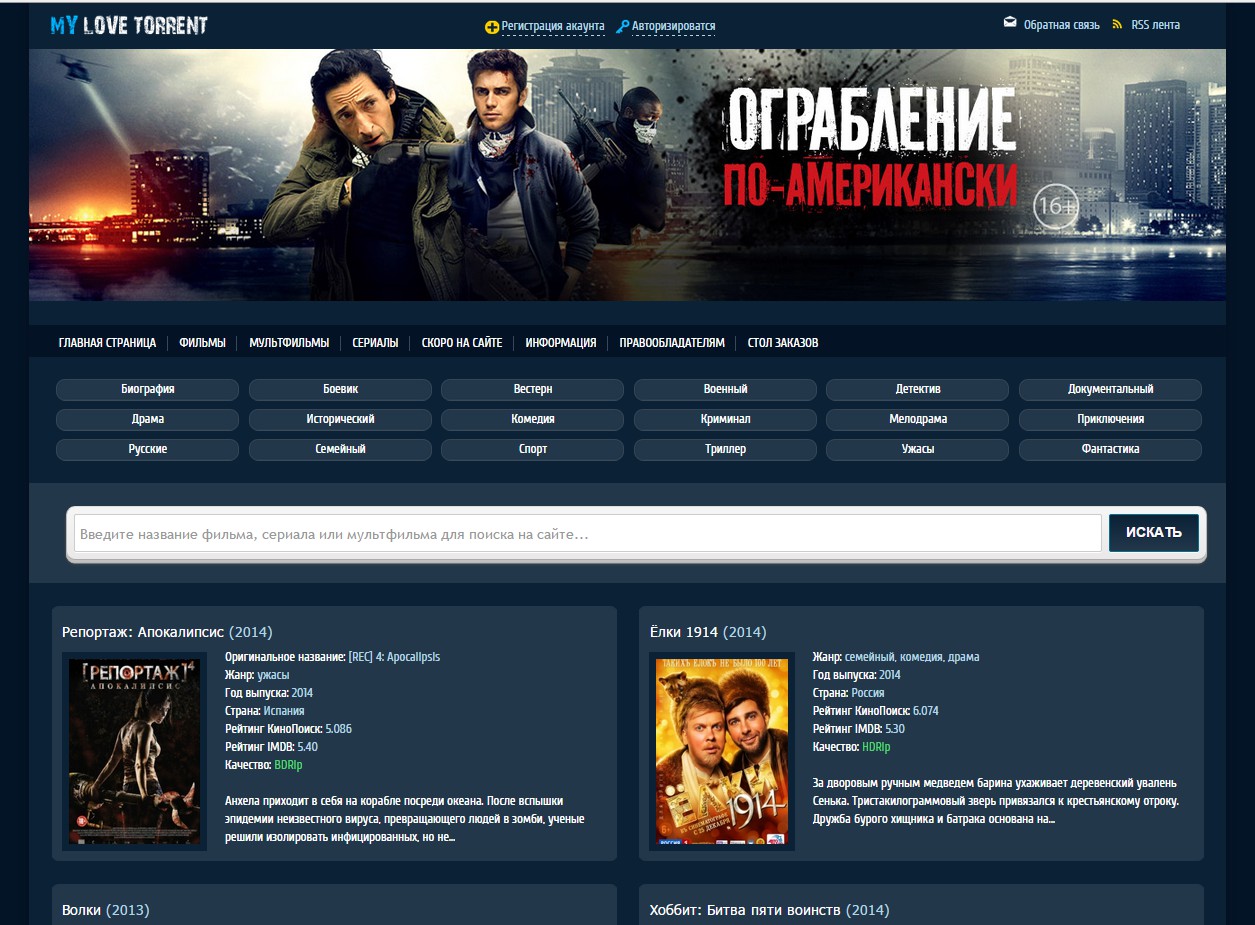Select the Спорт genre button
The image size is (1255, 925).
click(533, 449)
